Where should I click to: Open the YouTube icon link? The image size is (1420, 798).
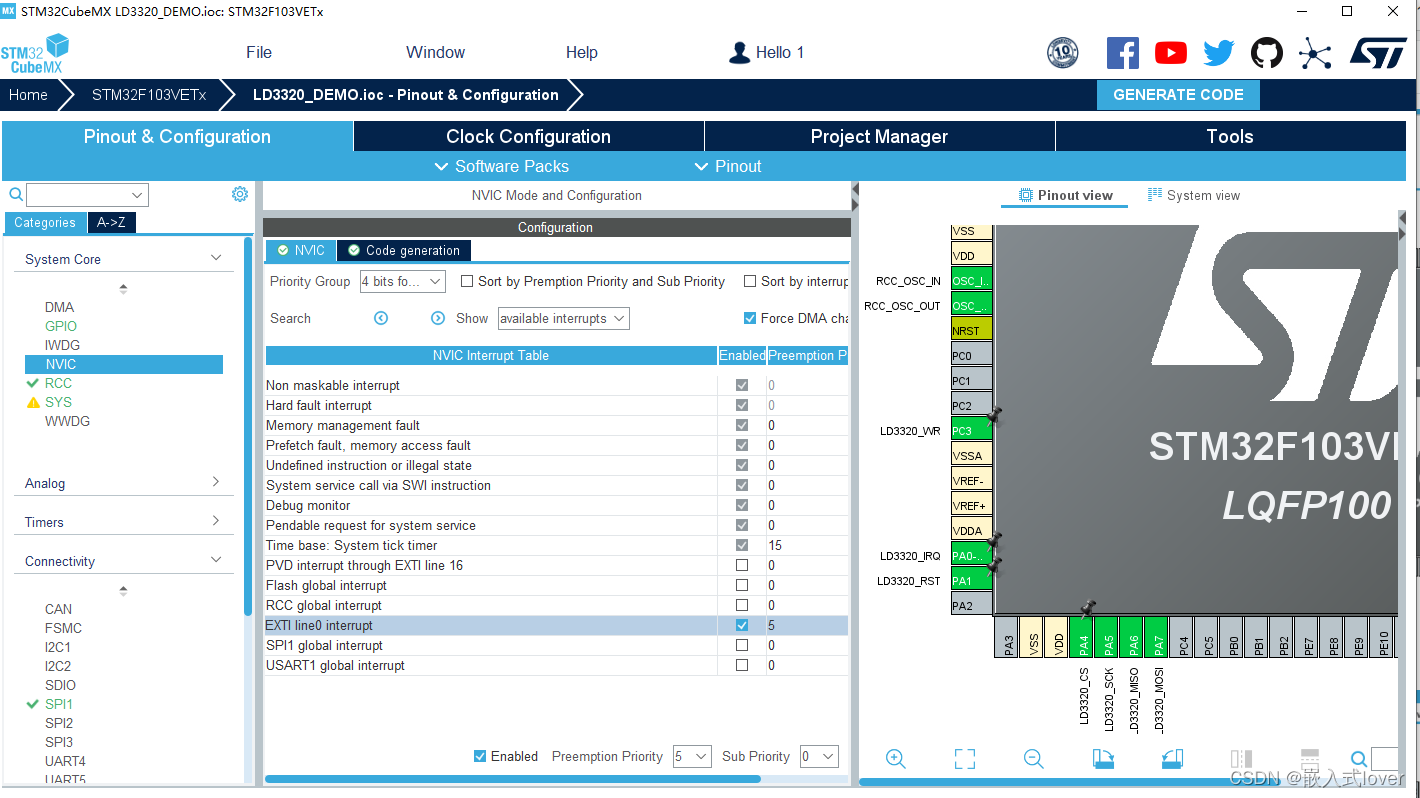click(1170, 53)
